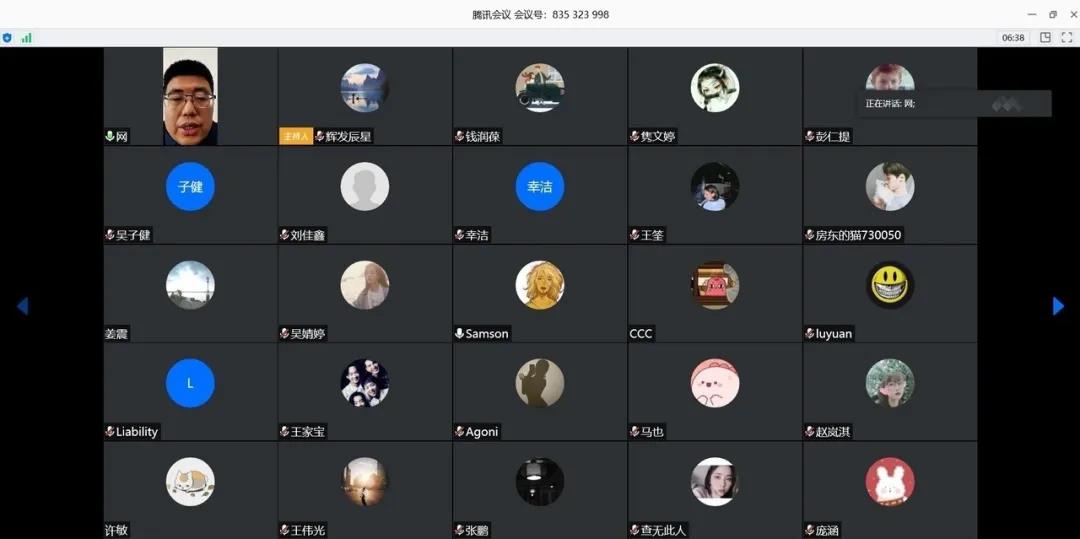
Task: Switch layout using the grid view icon
Action: (1045, 38)
